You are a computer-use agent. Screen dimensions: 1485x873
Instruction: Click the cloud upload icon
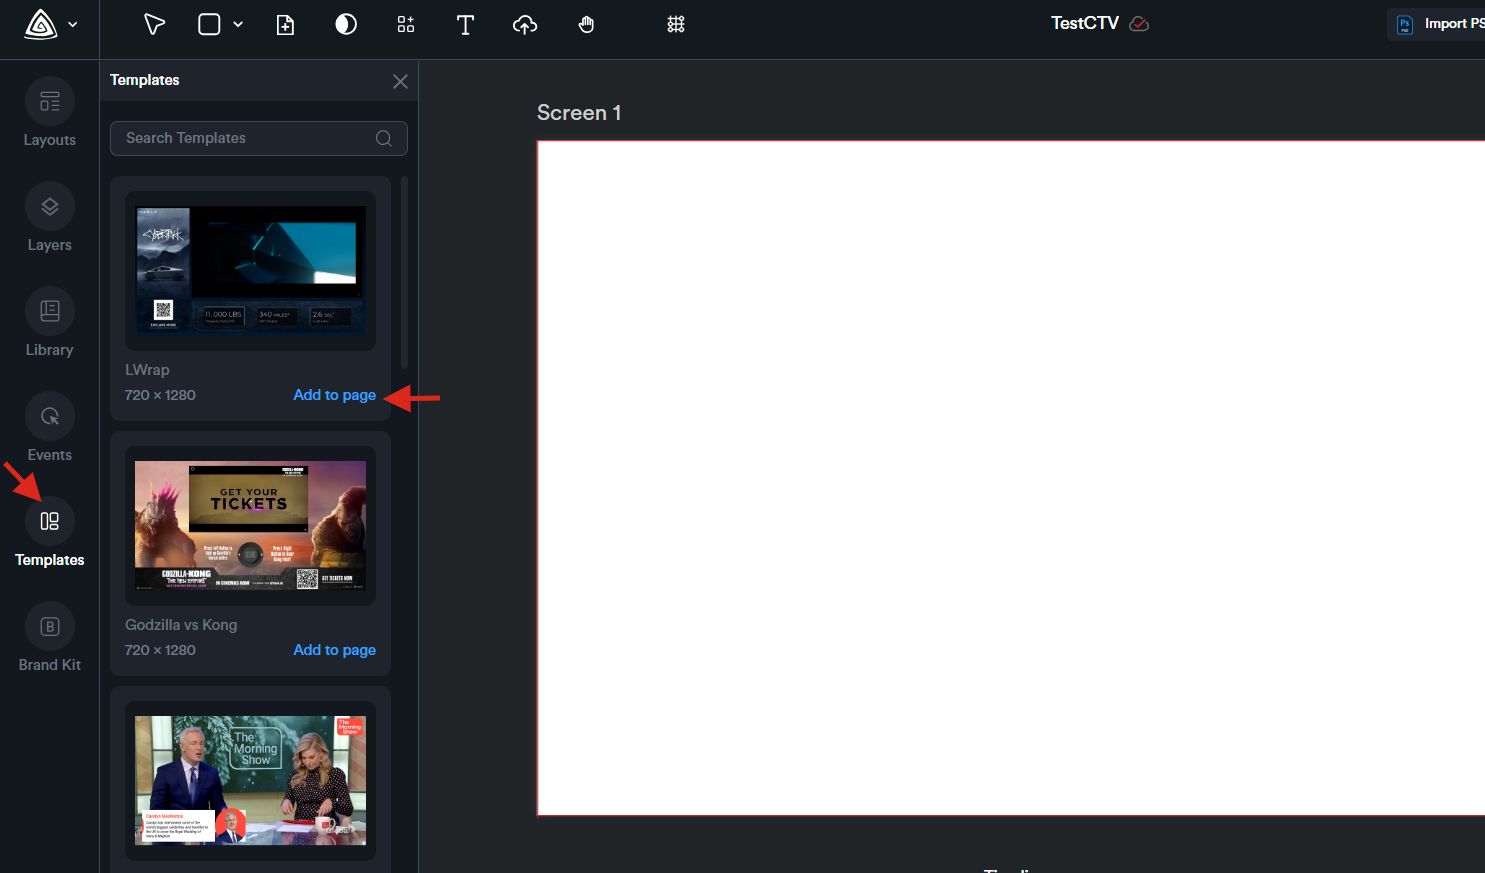525,25
